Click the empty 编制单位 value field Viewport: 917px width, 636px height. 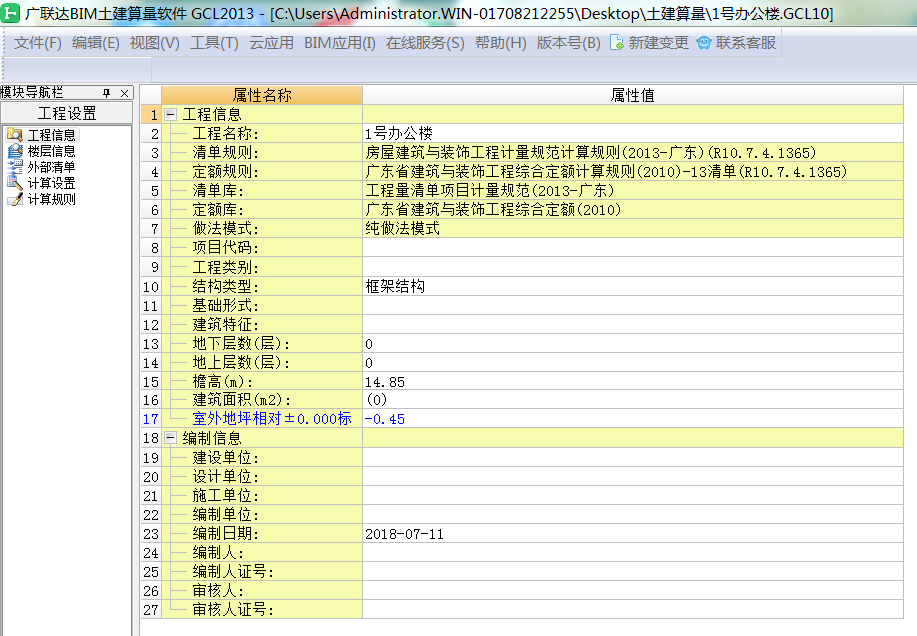coord(633,514)
